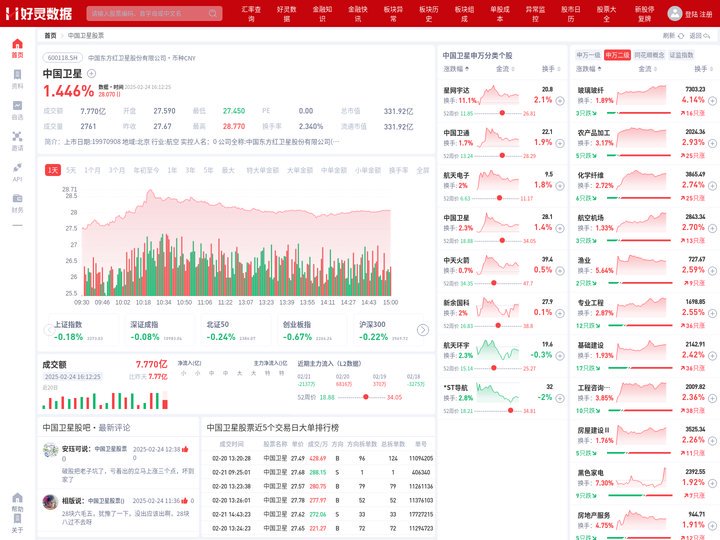This screenshot has width=720, height=540.
Task: Add 中国卫星 title stock via plus icon
Action: point(91,73)
